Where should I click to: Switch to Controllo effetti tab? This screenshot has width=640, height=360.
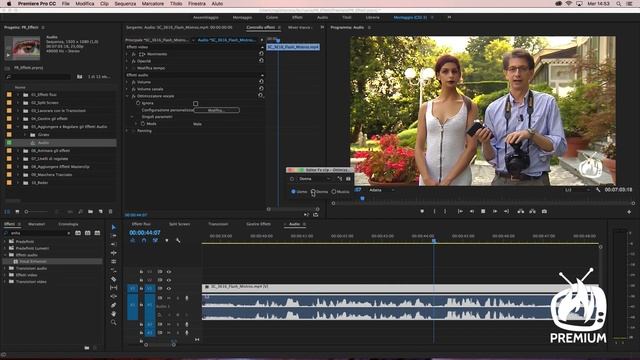[x=261, y=27]
